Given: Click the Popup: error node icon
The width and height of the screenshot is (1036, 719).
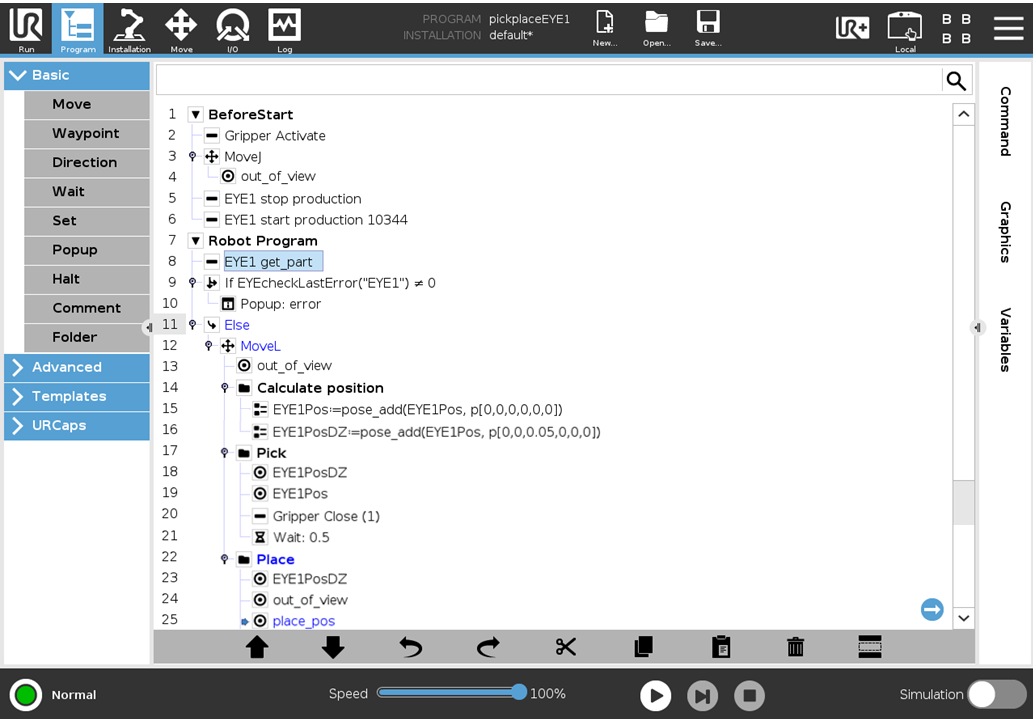Looking at the screenshot, I should pos(227,304).
